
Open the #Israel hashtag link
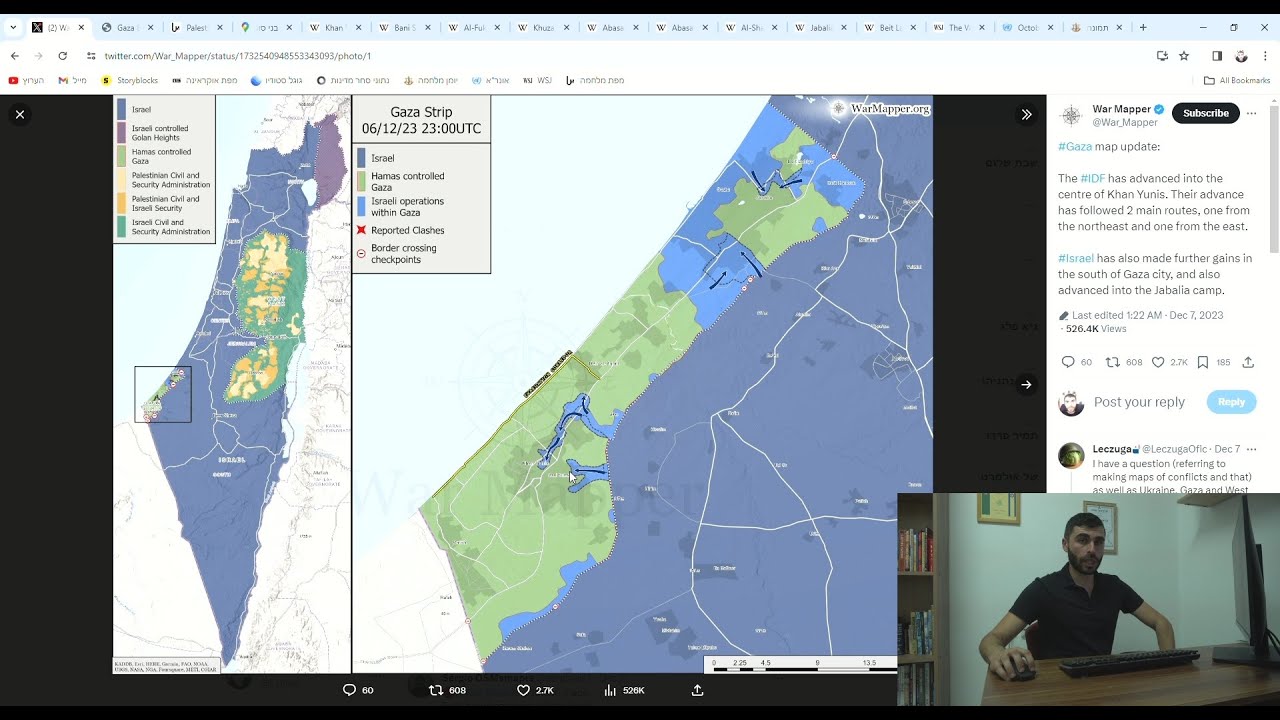click(x=1076, y=258)
